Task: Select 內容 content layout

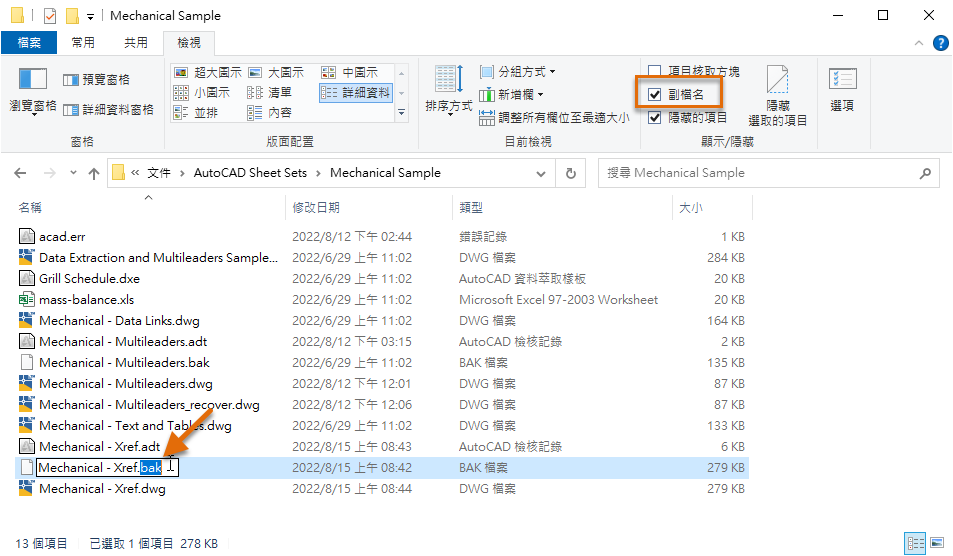Action: pos(269,112)
